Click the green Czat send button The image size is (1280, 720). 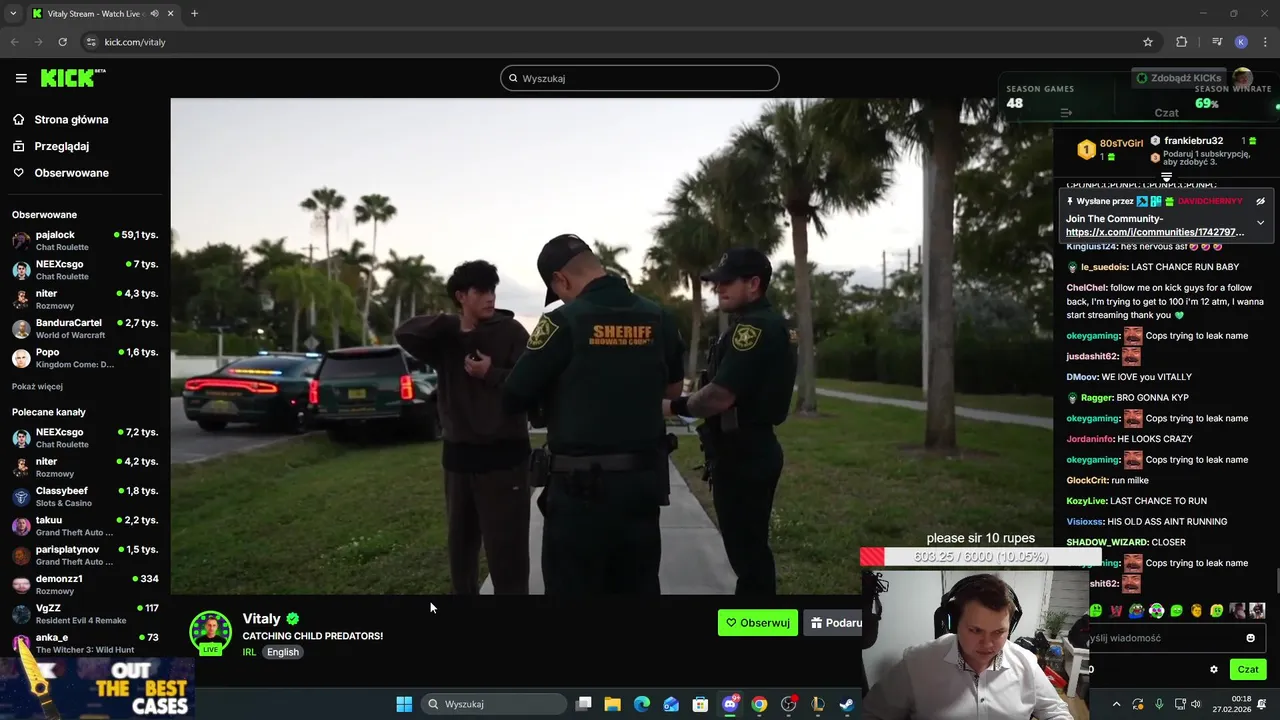coord(1248,670)
